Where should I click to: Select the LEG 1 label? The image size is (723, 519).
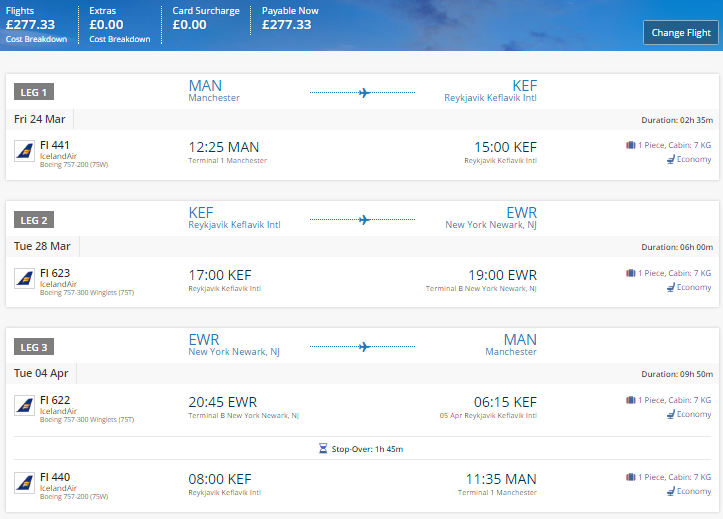(34, 92)
